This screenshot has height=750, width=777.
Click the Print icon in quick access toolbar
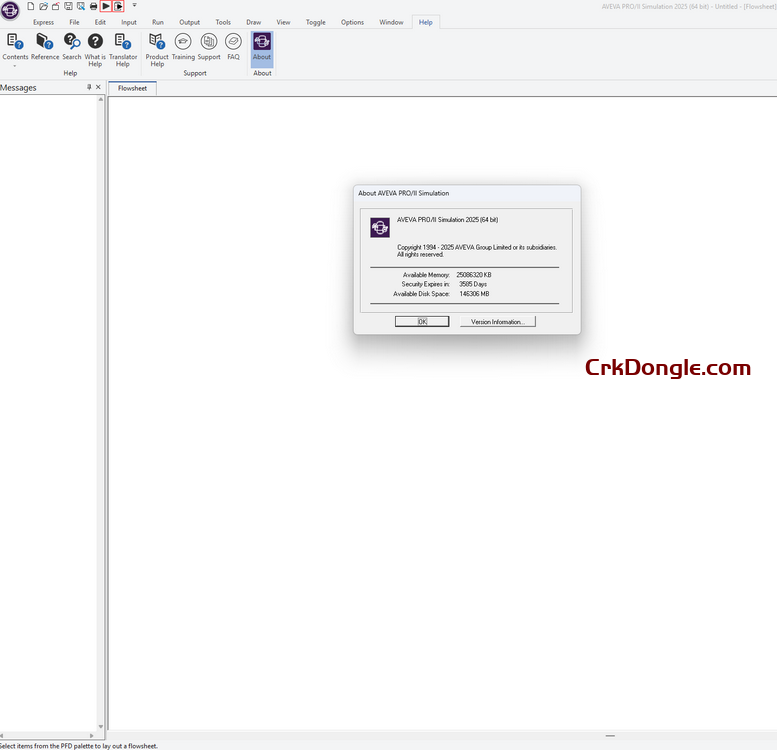(x=93, y=6)
